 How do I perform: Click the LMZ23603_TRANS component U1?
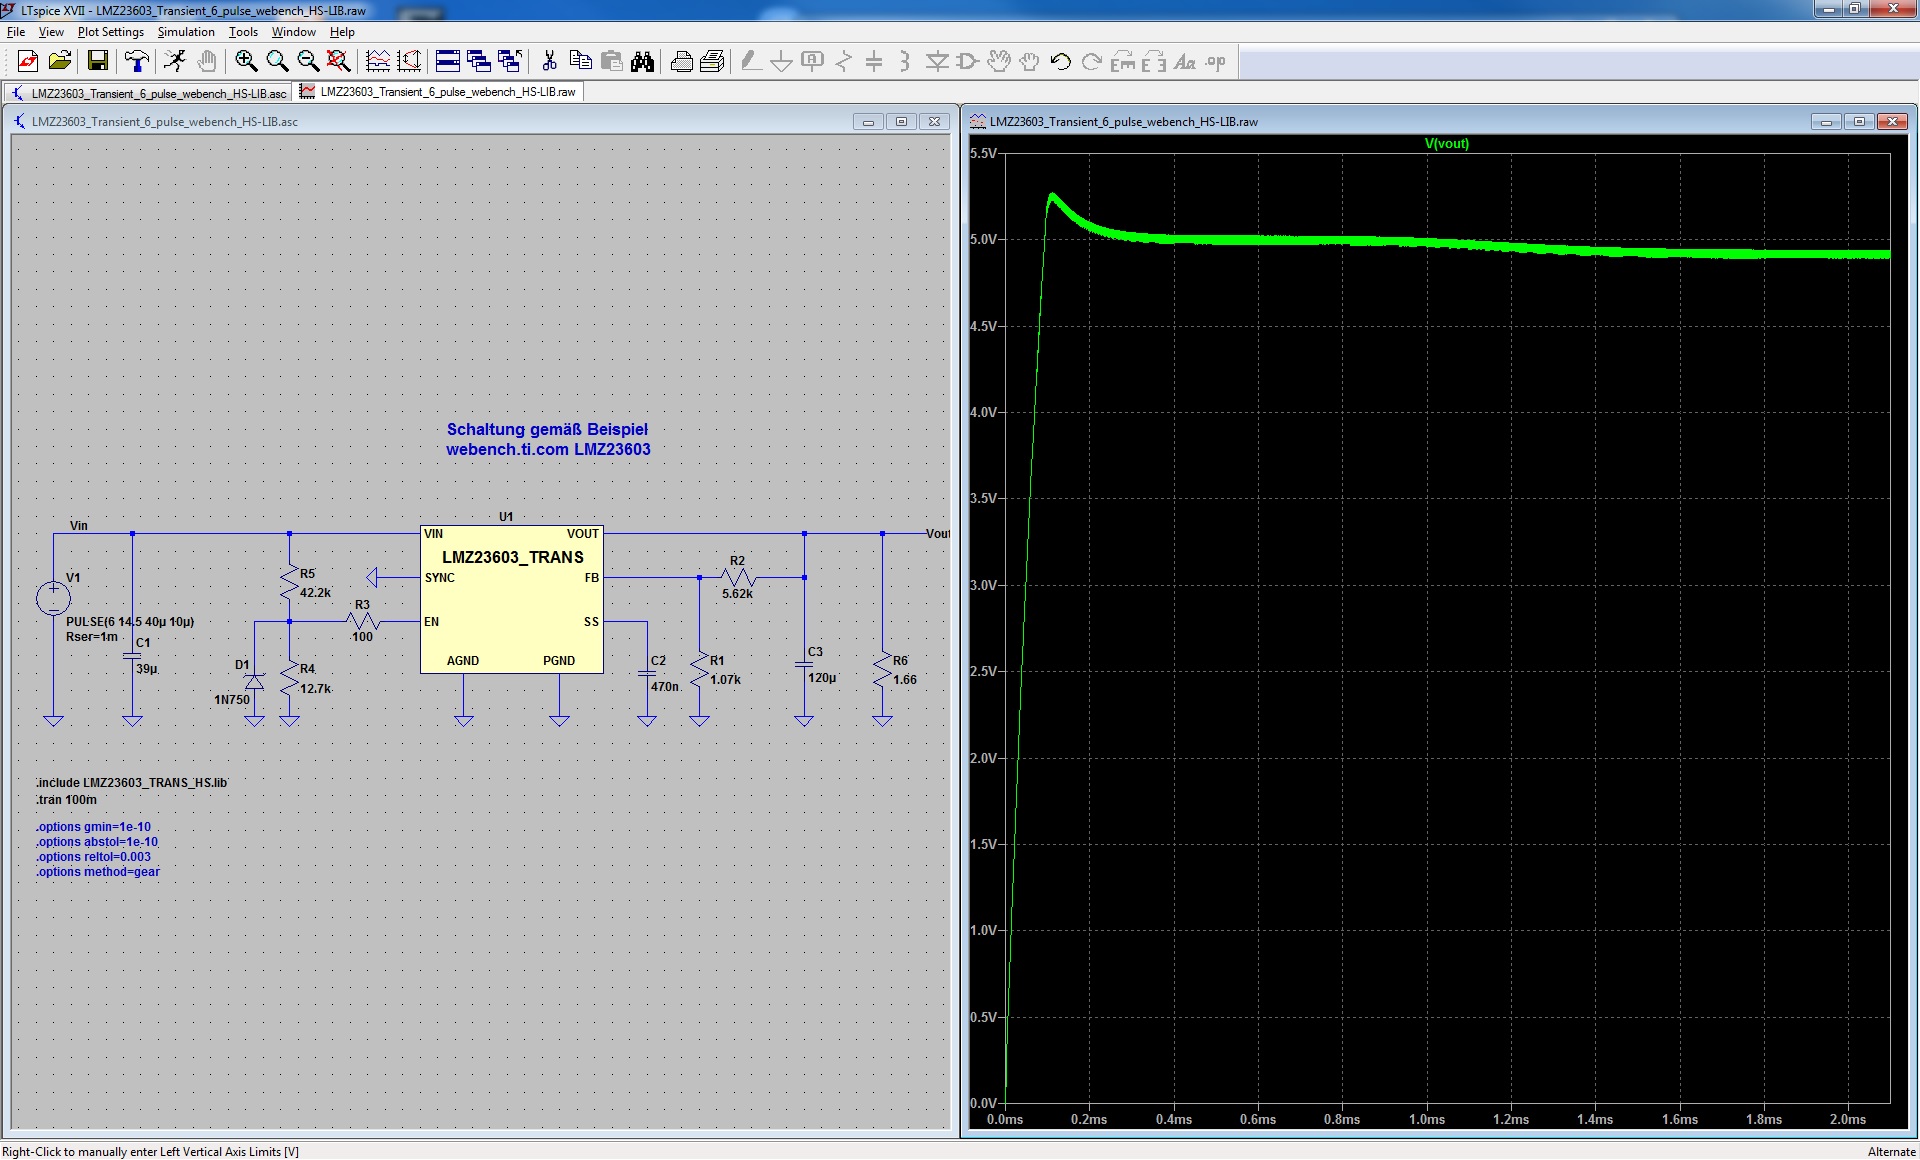[512, 598]
